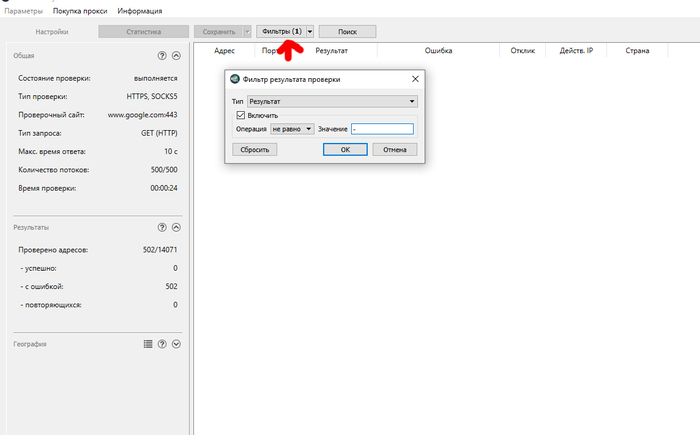Viewport: 700px width, 435px height.
Task: Open help for Результаты section
Action: click(162, 228)
